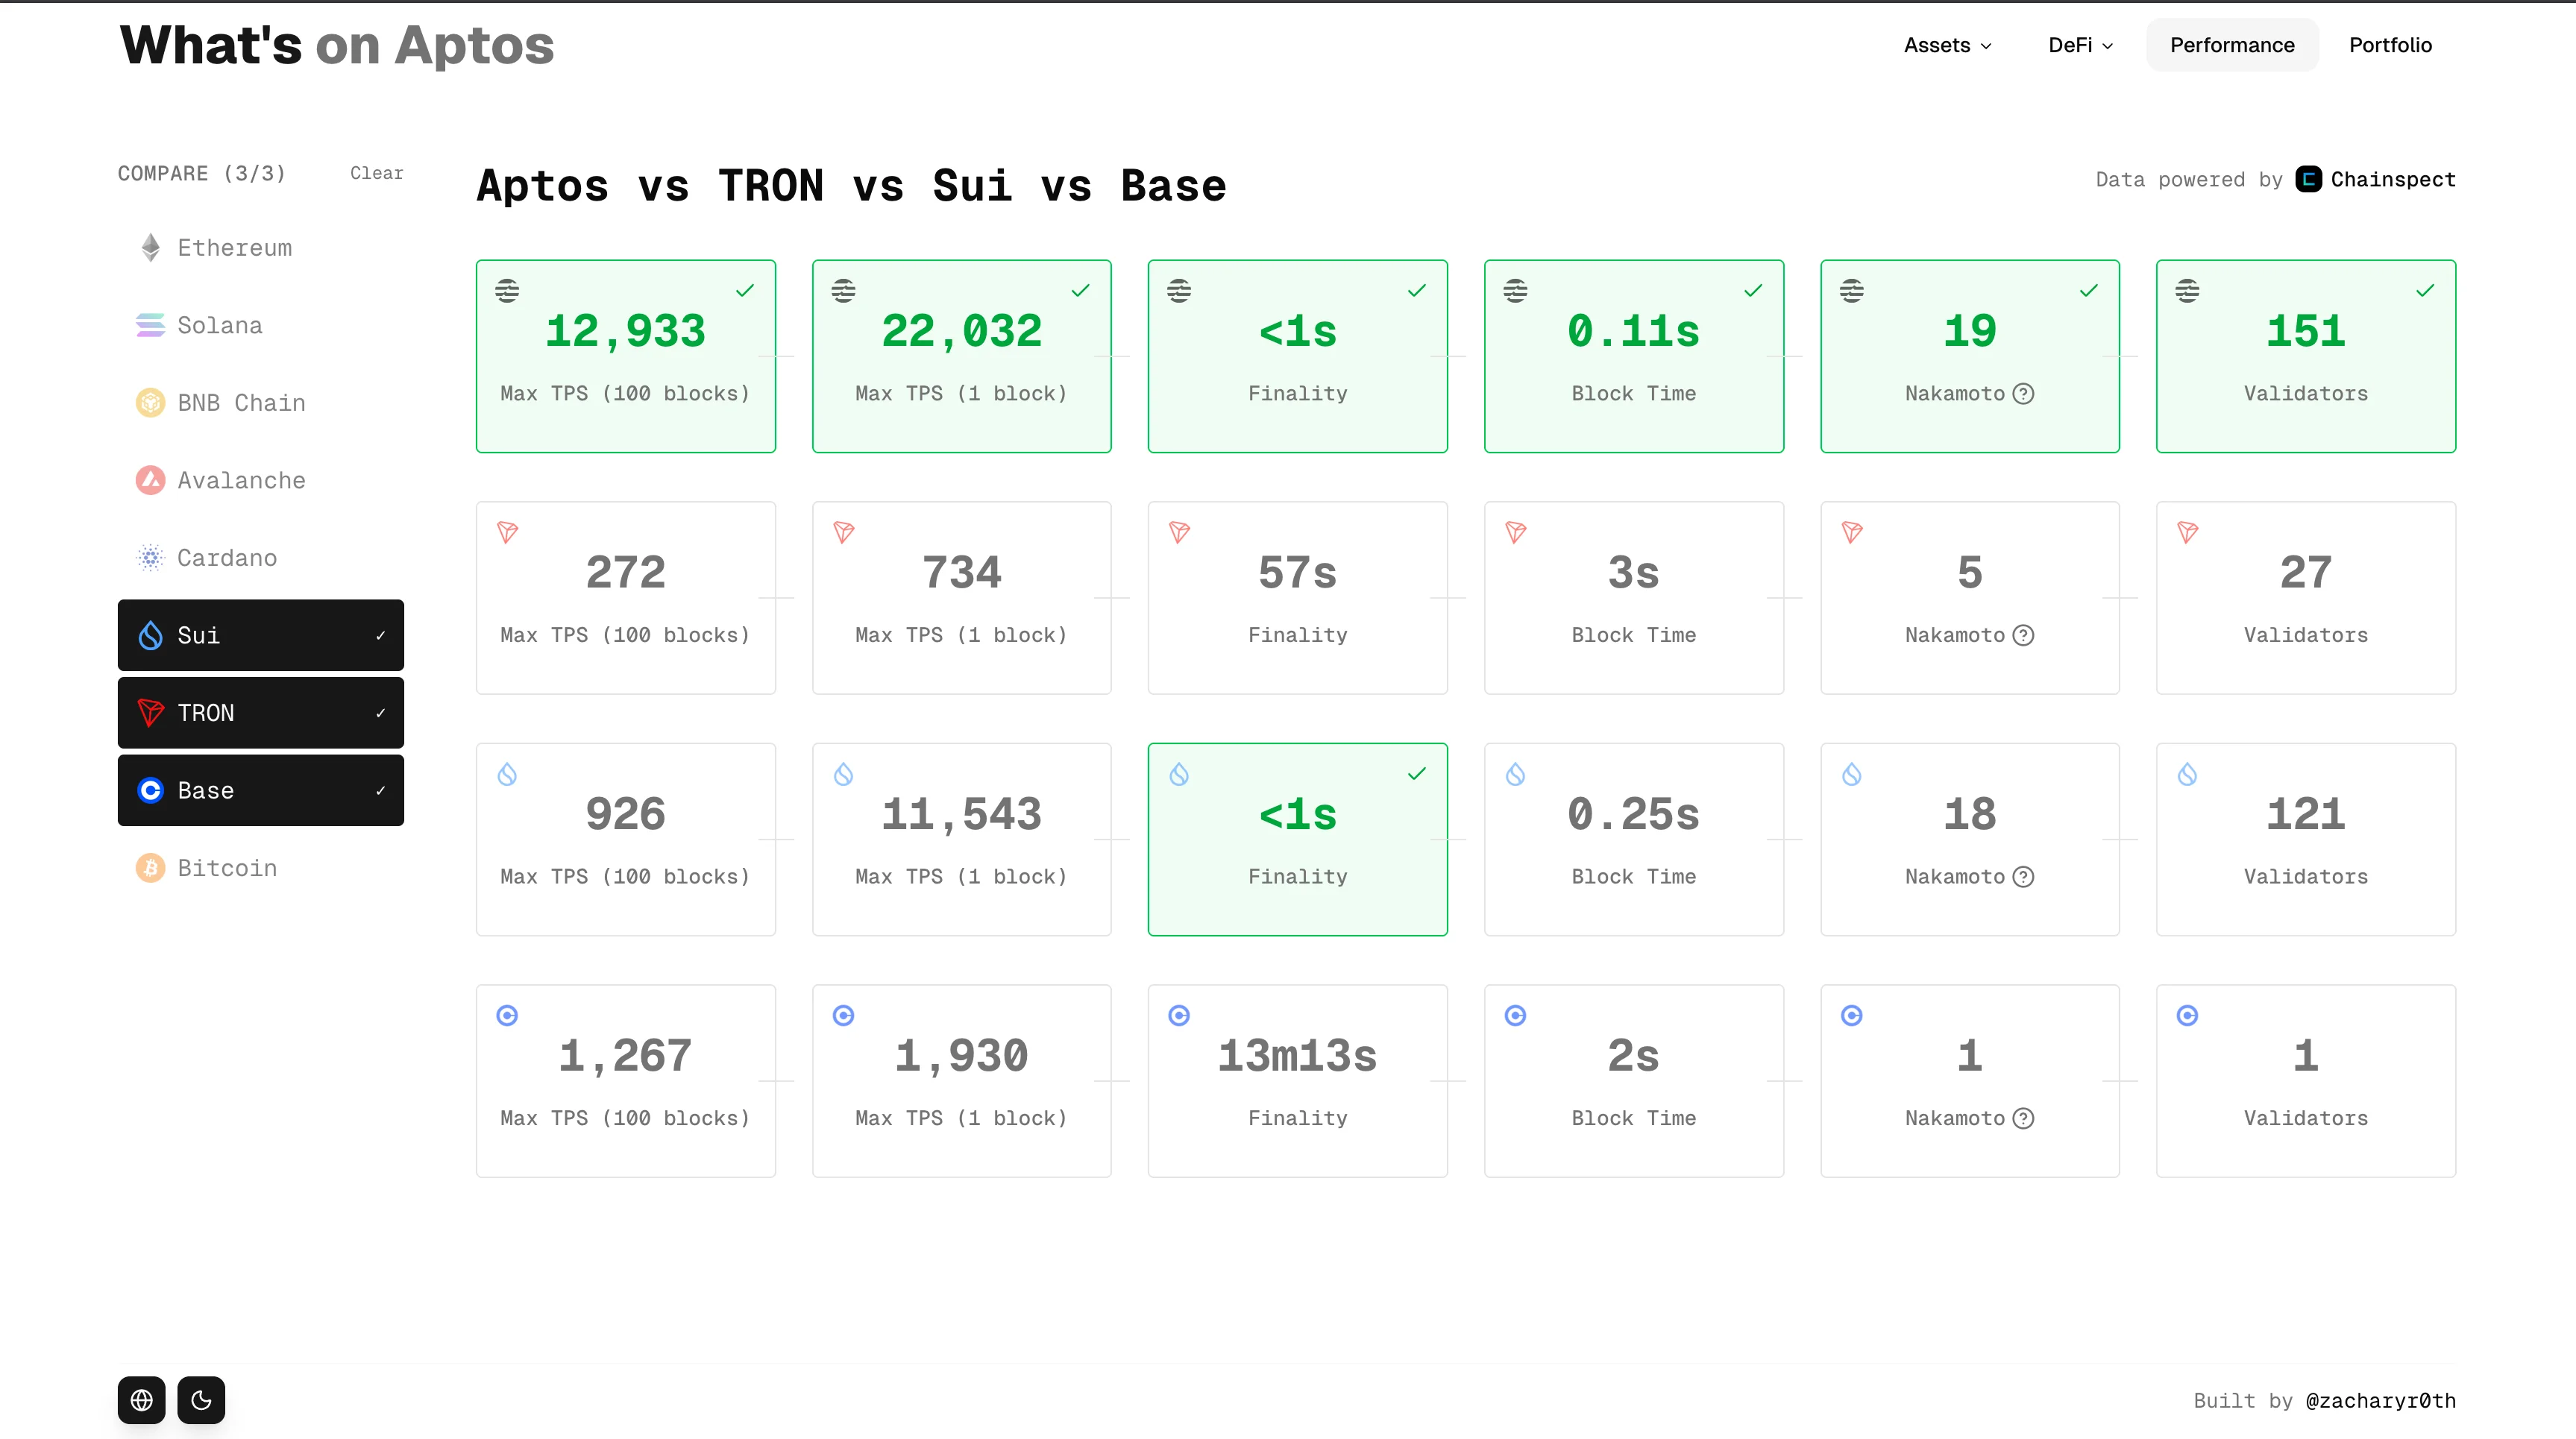The width and height of the screenshot is (2576, 1439).
Task: Clear all compared chains
Action: [x=376, y=172]
